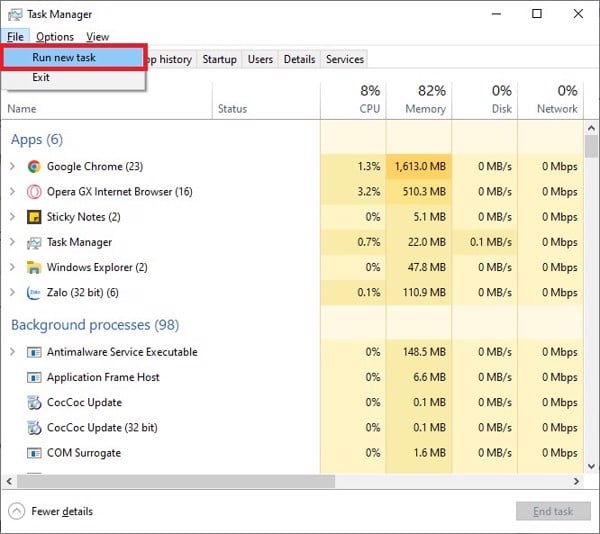The width and height of the screenshot is (600, 534).
Task: Select the Zalo (32 bit) (6) name
Action: coord(83,293)
